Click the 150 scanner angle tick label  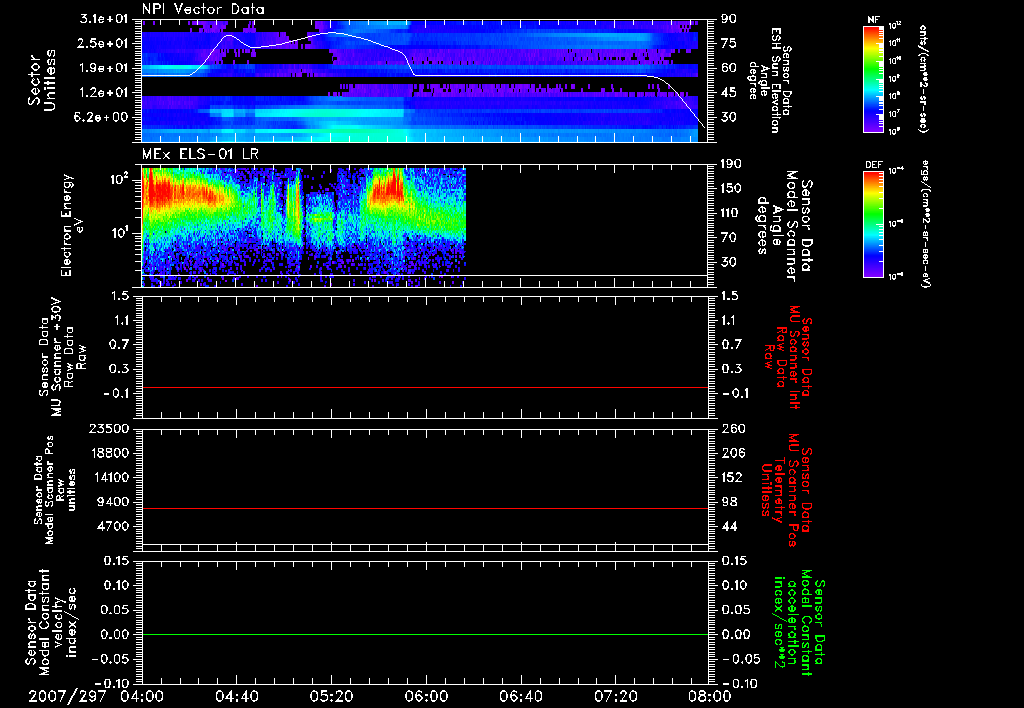click(x=730, y=188)
